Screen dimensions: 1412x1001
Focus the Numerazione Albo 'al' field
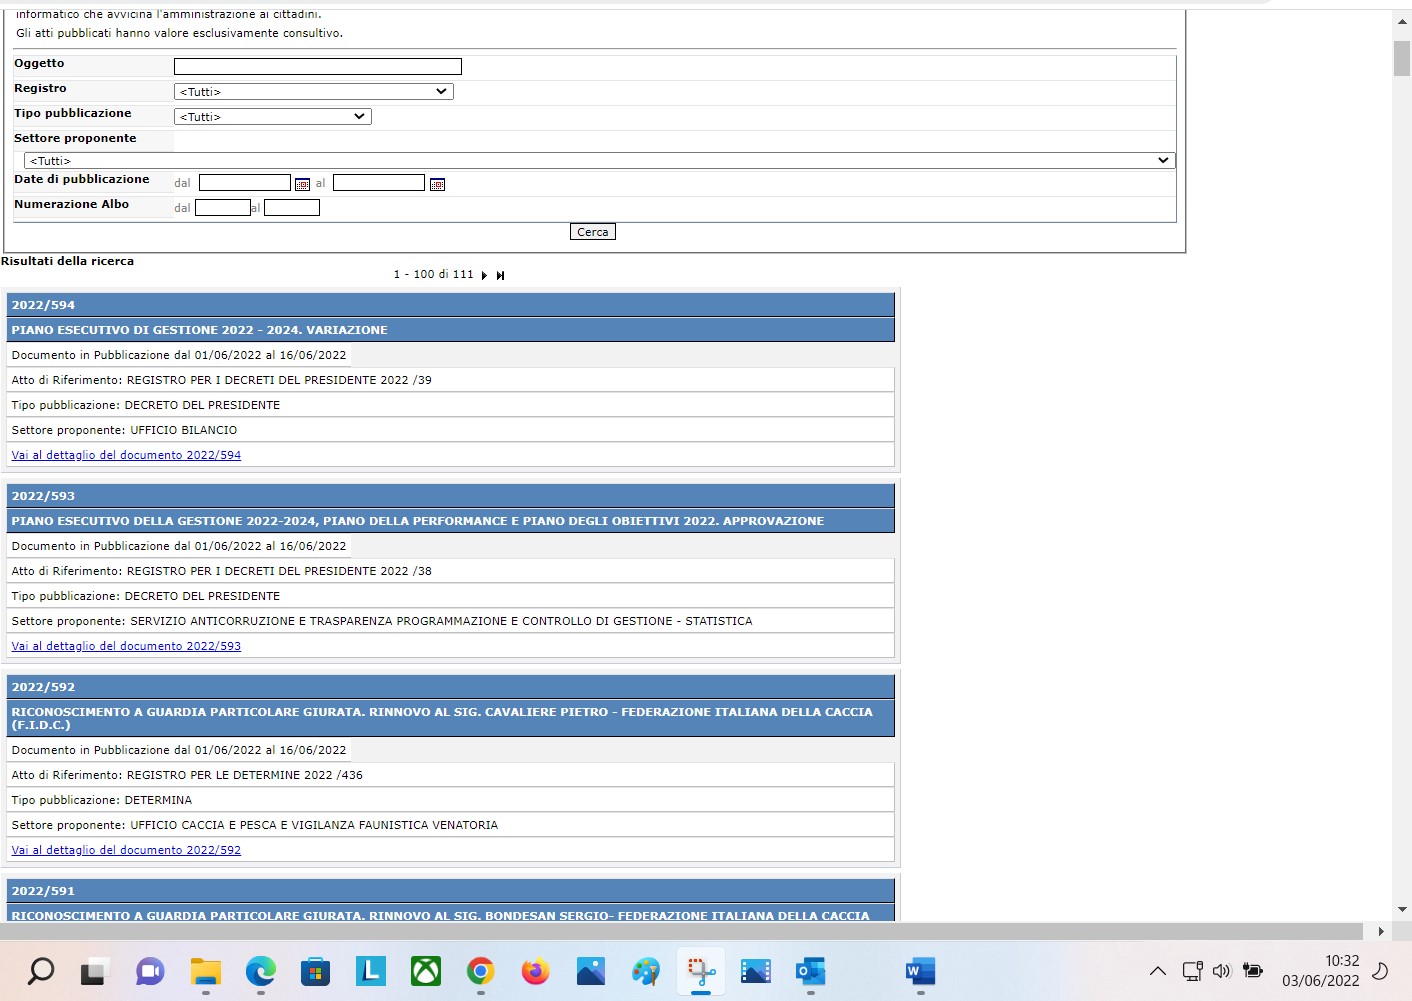[291, 208]
